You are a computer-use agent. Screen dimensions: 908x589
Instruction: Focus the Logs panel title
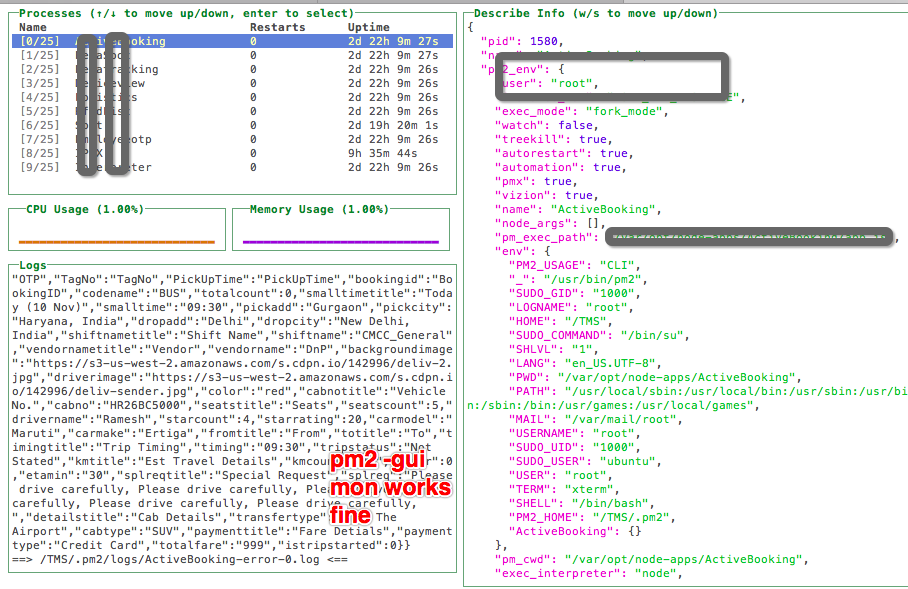pyautogui.click(x=32, y=265)
